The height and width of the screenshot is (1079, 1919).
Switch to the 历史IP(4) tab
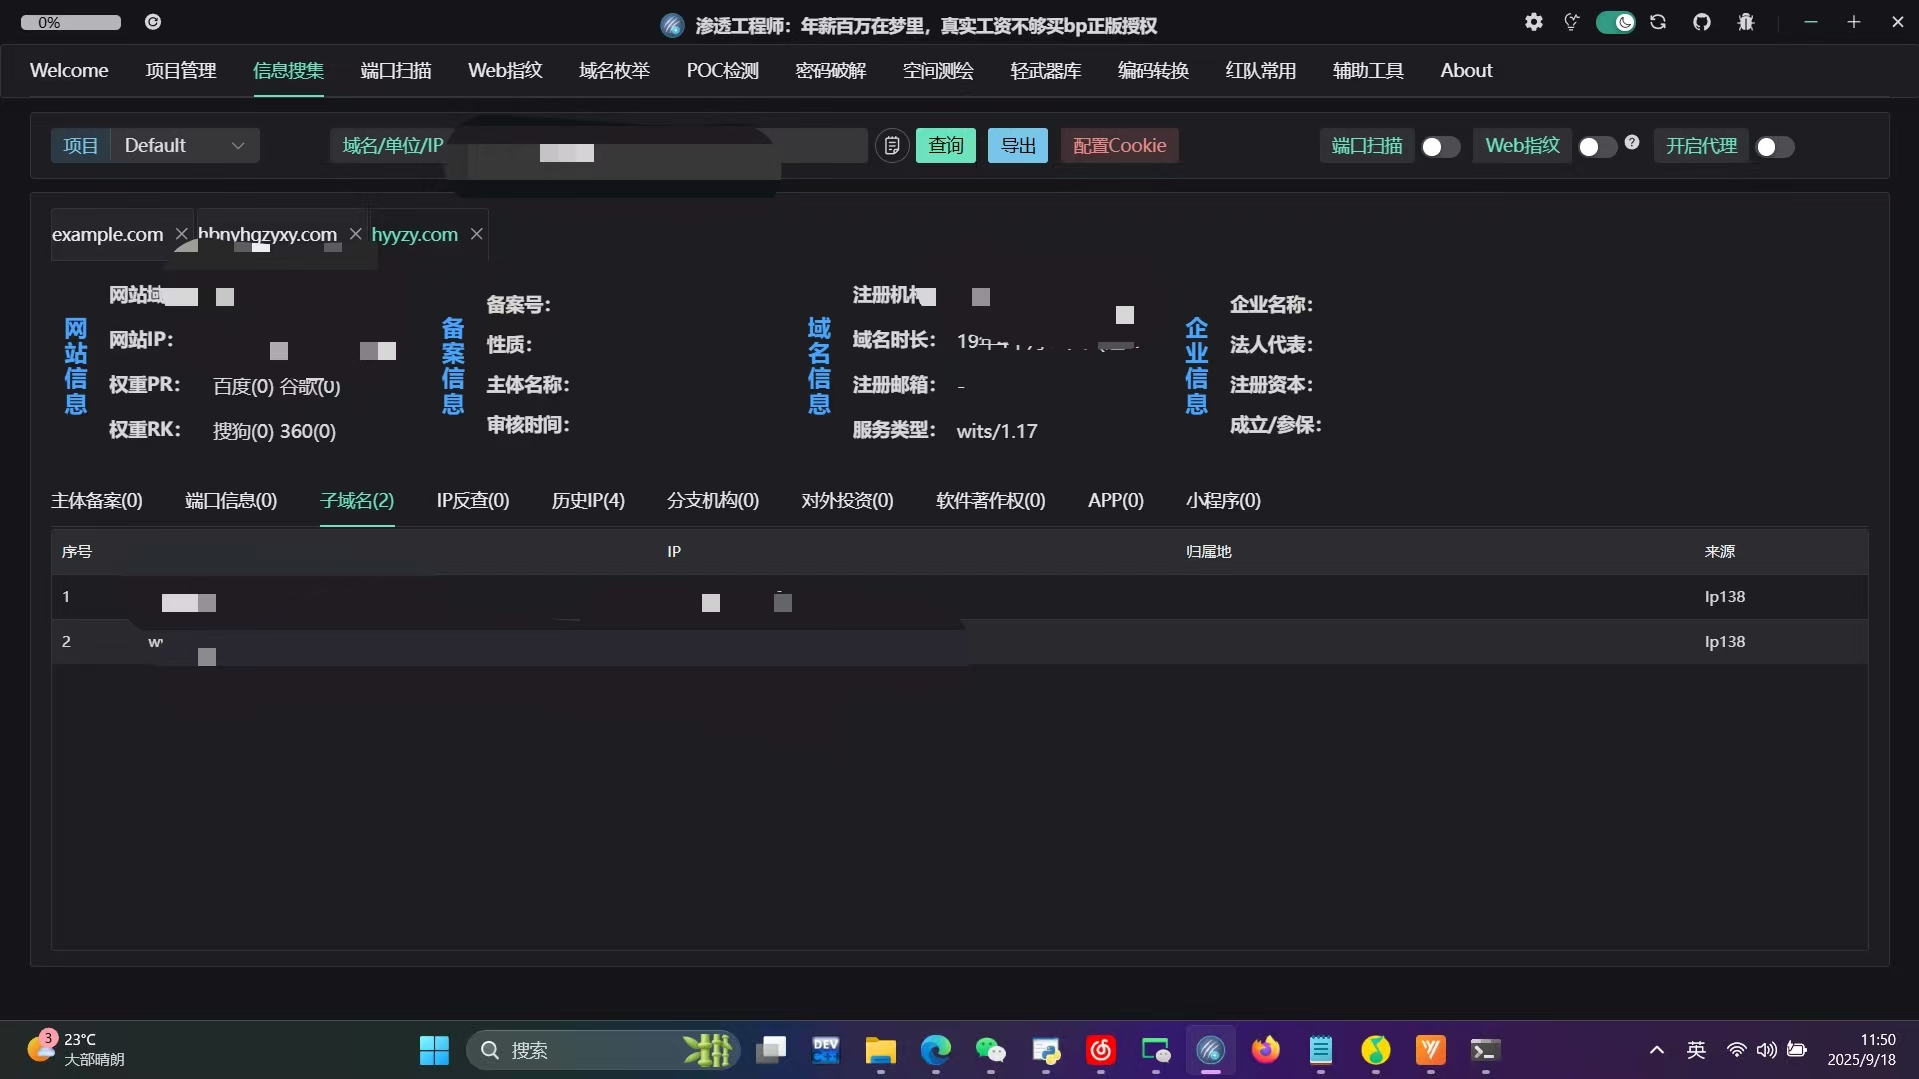587,501
